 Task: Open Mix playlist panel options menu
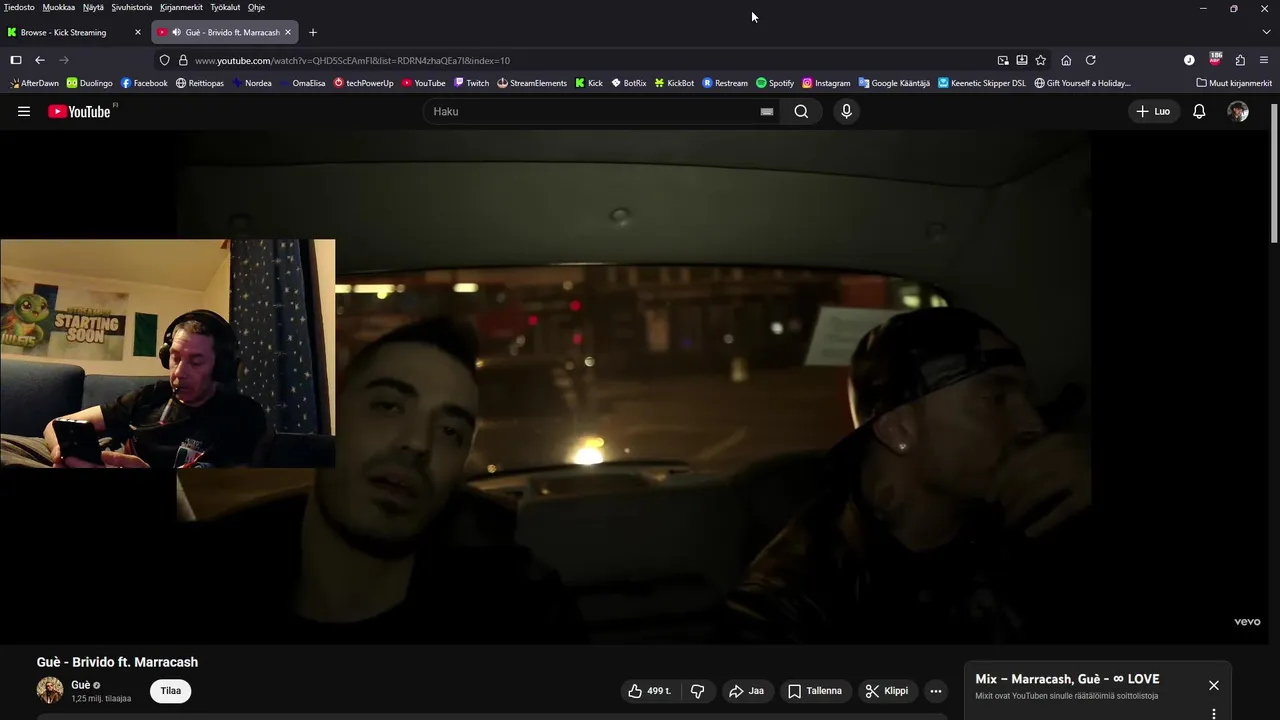pyautogui.click(x=1213, y=713)
